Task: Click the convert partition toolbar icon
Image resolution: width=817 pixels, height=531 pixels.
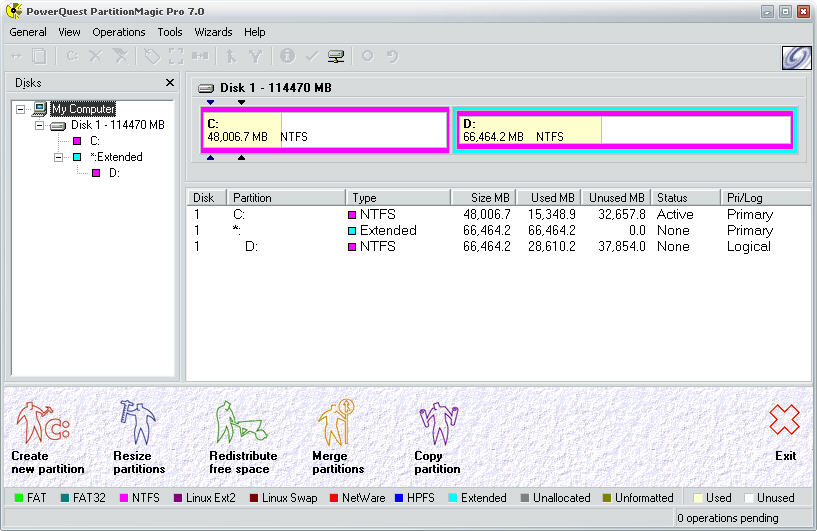Action: 200,56
